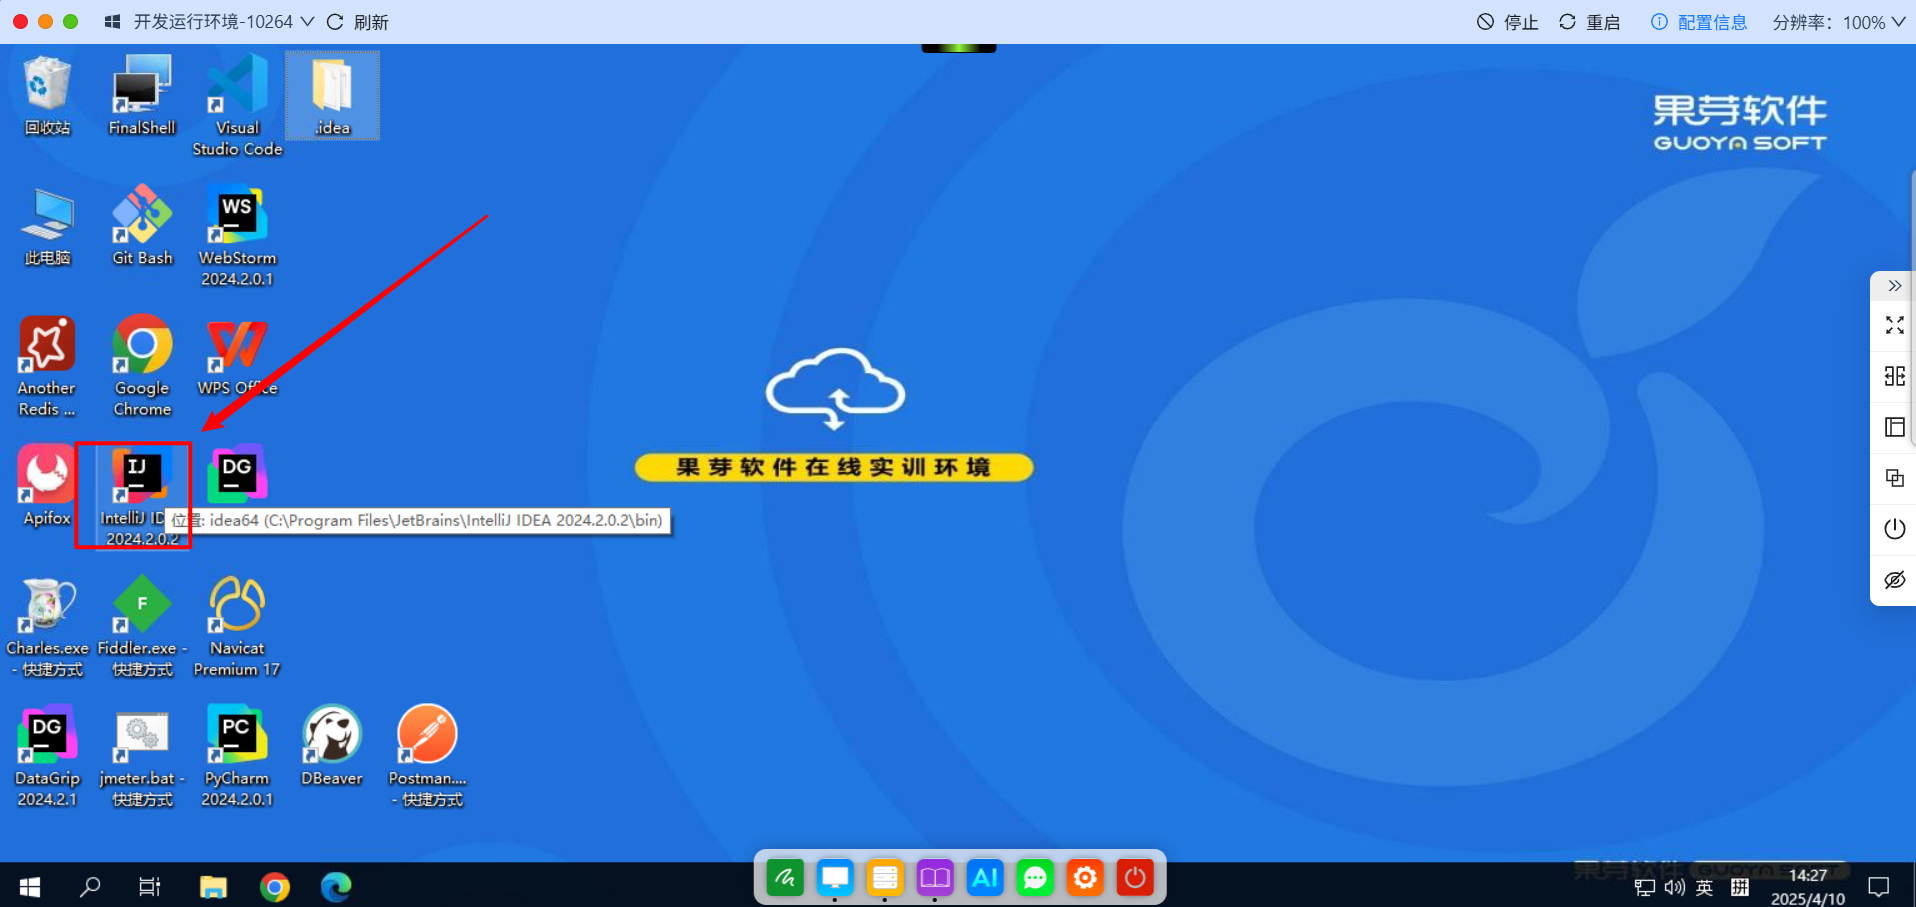Click the 刷新 refresh button

click(x=358, y=22)
